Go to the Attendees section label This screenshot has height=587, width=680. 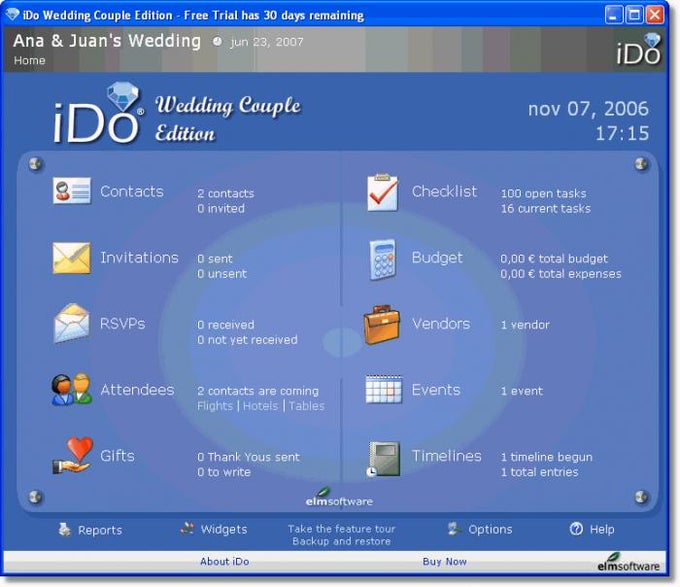click(x=137, y=389)
